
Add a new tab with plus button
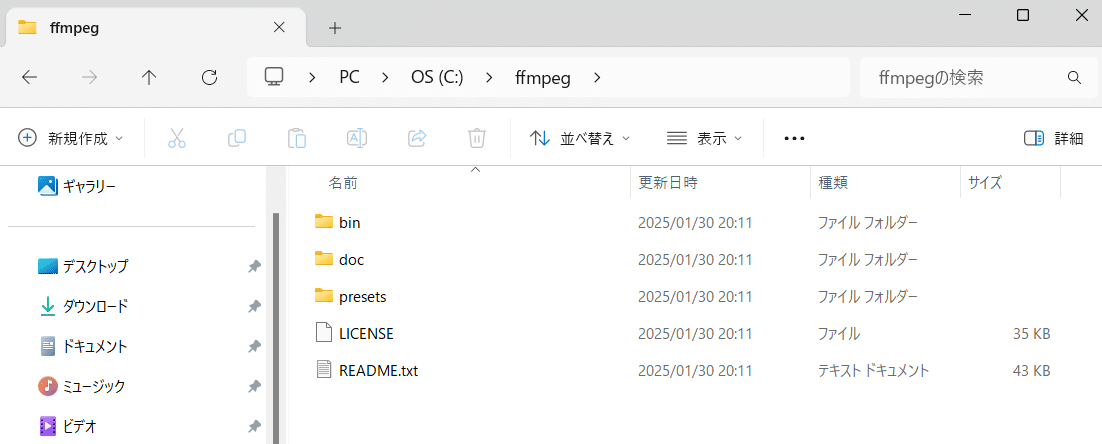tap(335, 28)
